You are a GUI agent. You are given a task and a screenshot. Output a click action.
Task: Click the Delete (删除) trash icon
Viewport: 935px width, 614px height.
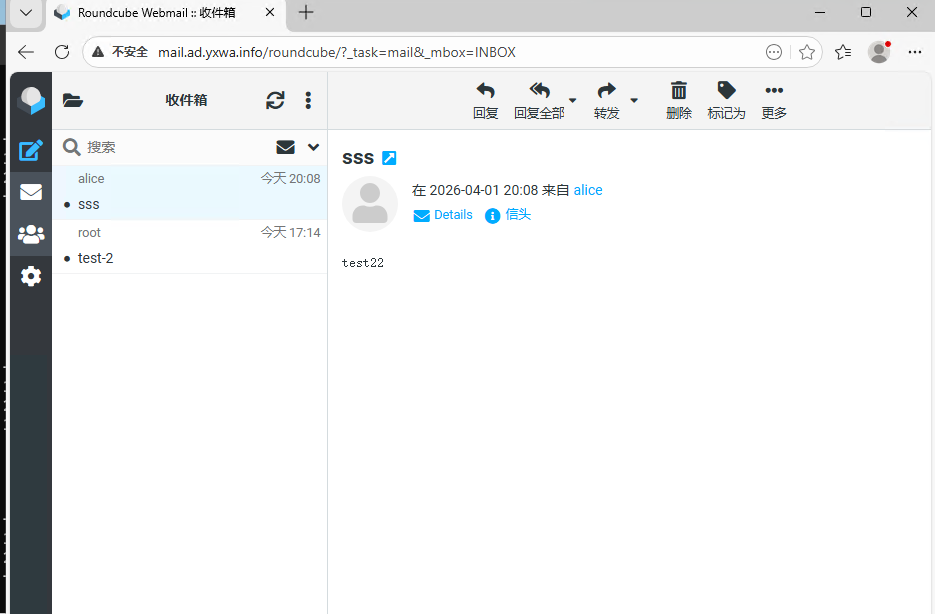[x=679, y=100]
